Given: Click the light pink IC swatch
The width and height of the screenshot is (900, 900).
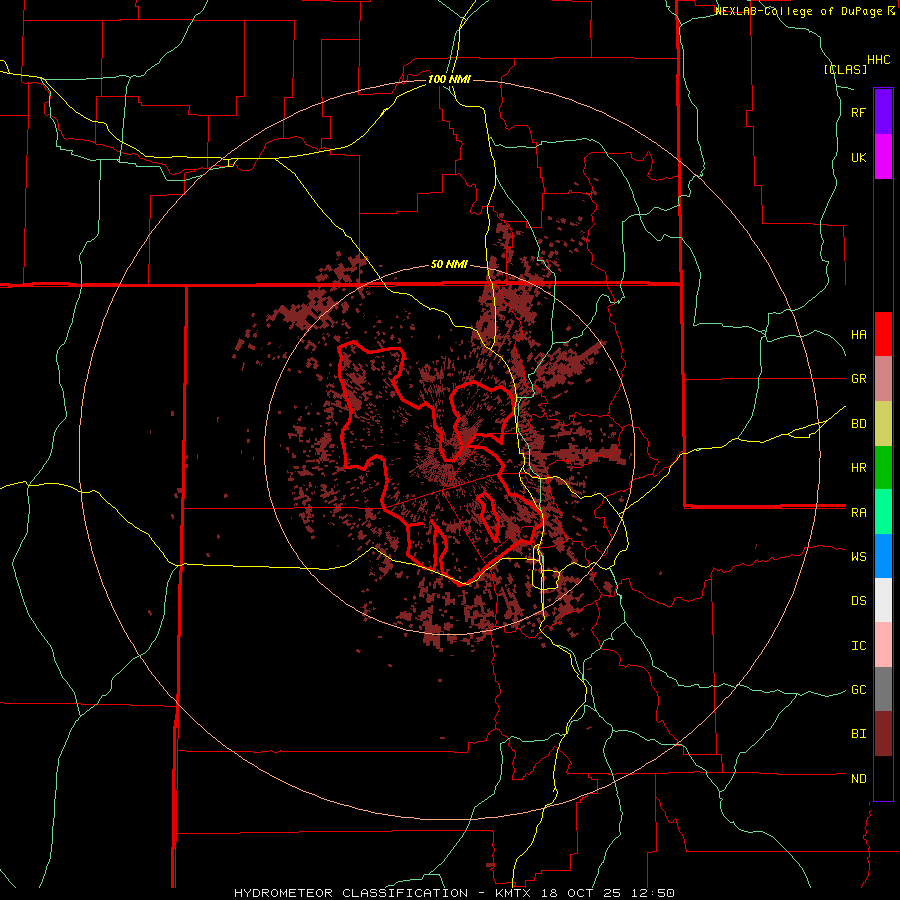Looking at the screenshot, I should click(883, 645).
